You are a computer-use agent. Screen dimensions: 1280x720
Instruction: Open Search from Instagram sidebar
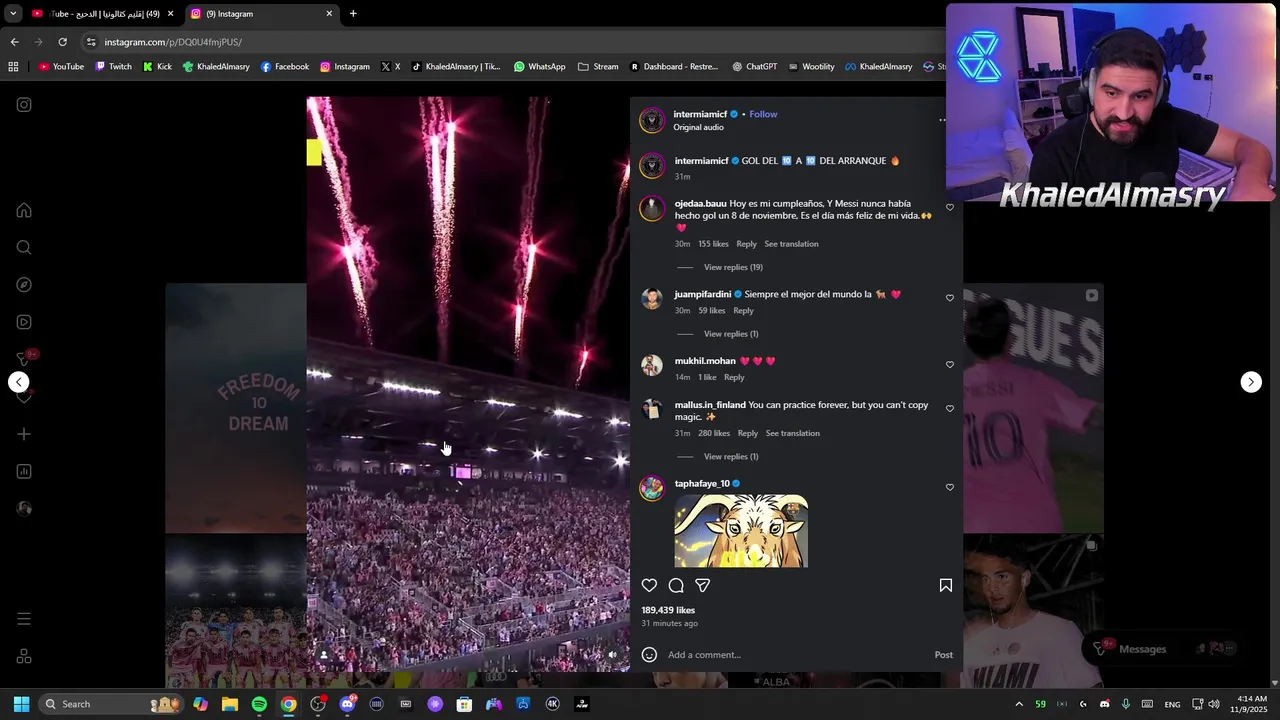[x=24, y=248]
